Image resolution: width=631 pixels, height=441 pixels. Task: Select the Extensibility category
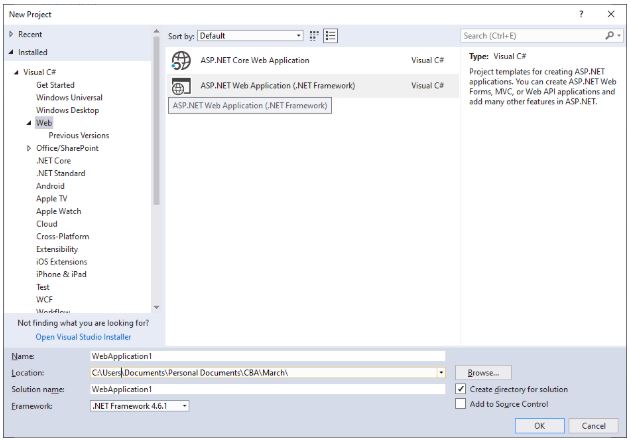(x=57, y=249)
